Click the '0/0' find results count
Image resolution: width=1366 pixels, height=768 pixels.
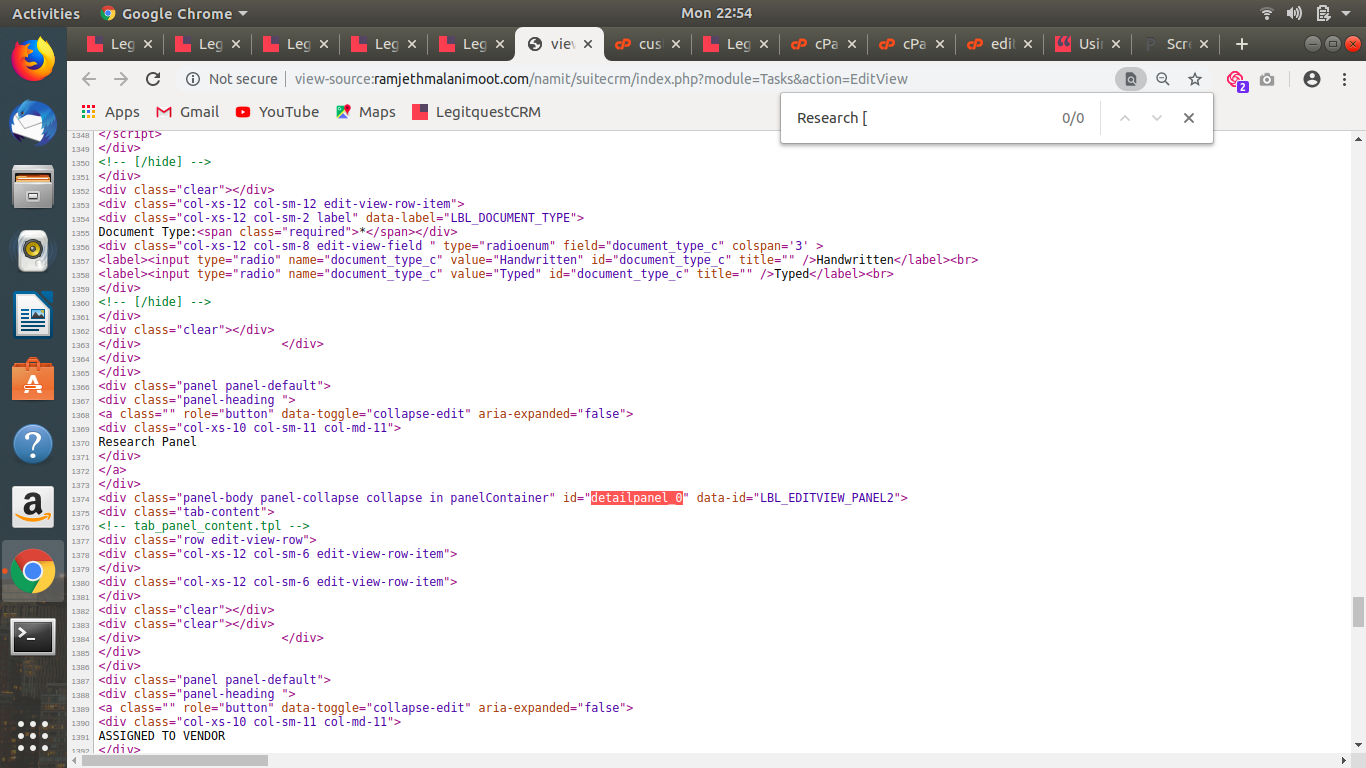click(x=1073, y=118)
